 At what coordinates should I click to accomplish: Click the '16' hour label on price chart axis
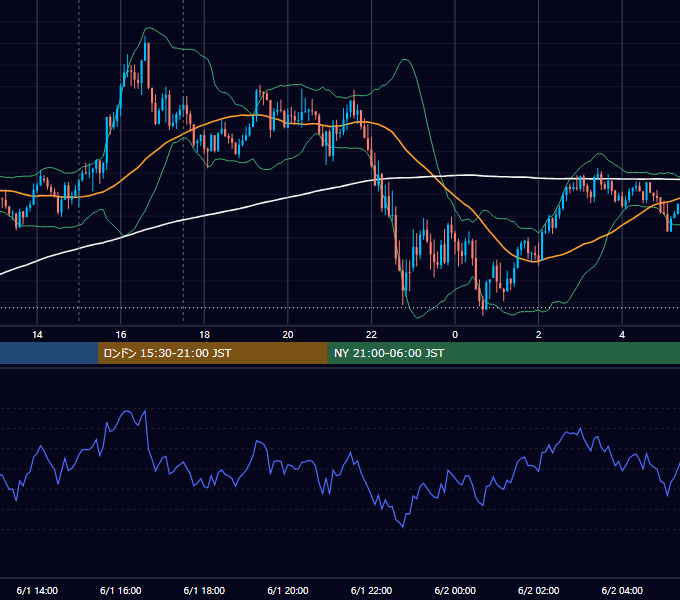coord(121,335)
